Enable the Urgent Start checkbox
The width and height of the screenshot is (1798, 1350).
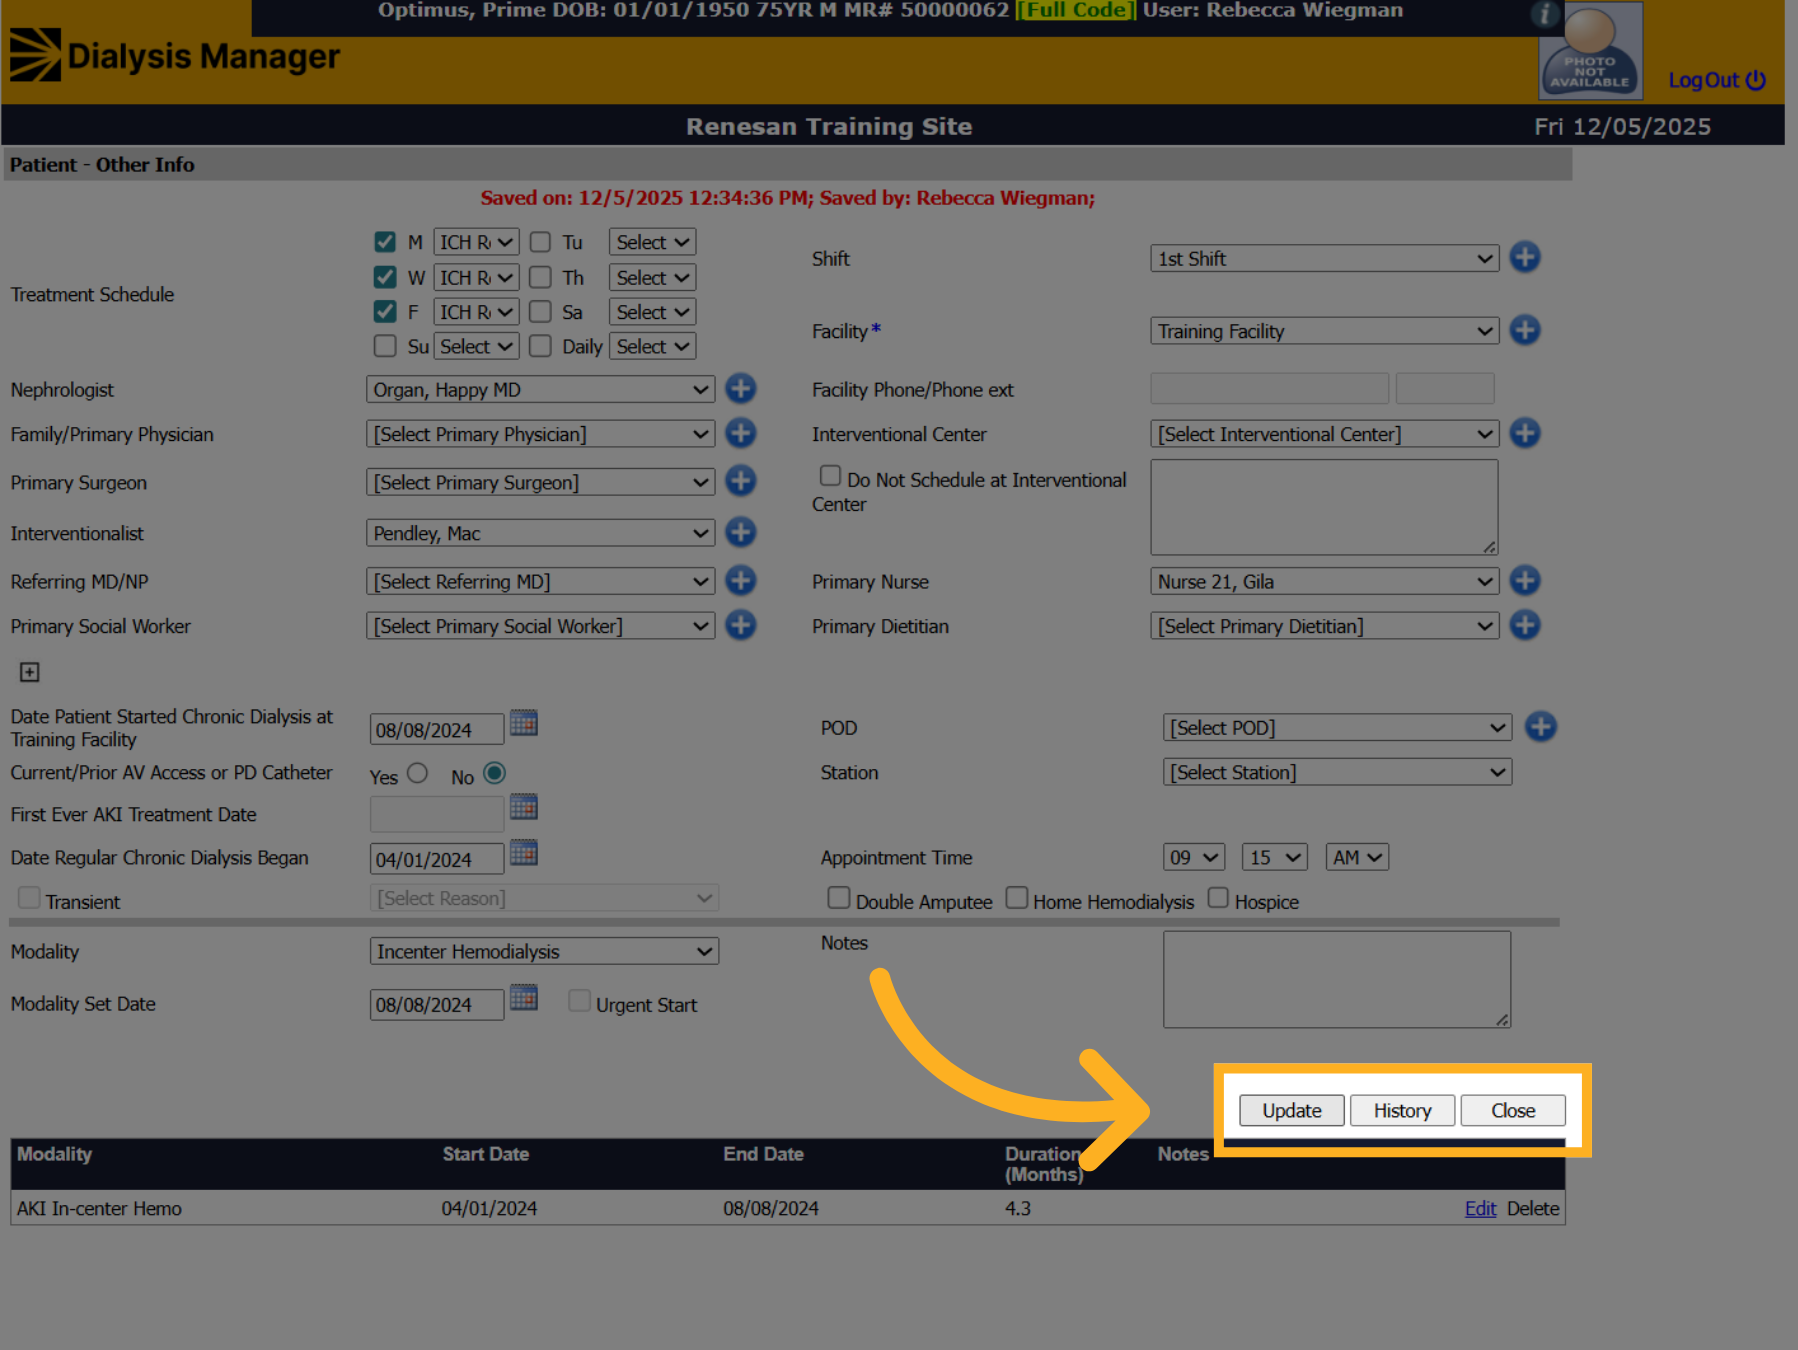[x=579, y=1000]
